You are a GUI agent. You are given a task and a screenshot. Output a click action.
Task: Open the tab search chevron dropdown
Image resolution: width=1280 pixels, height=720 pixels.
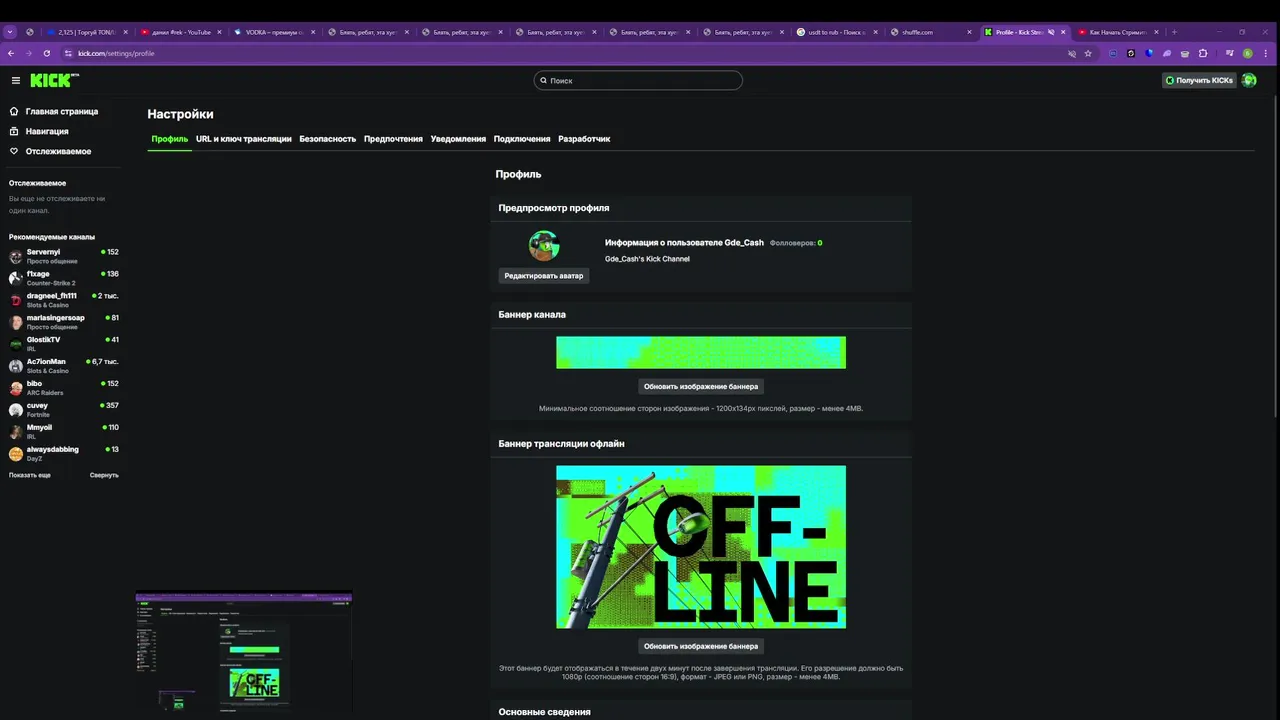(10, 32)
